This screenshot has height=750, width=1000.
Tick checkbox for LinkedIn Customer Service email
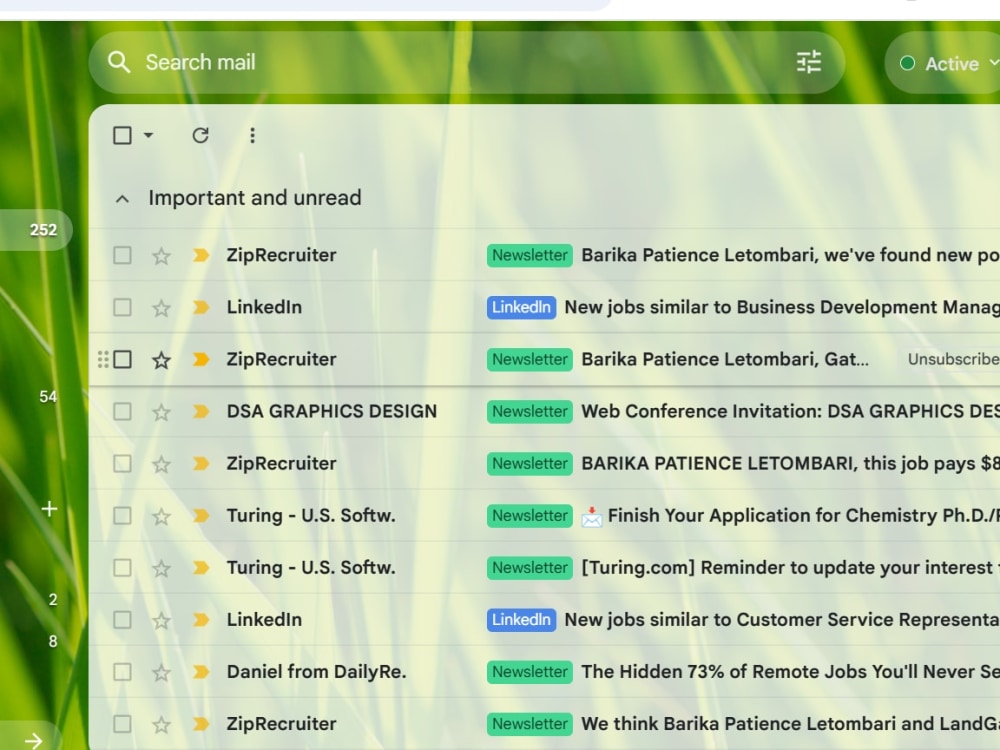(122, 620)
